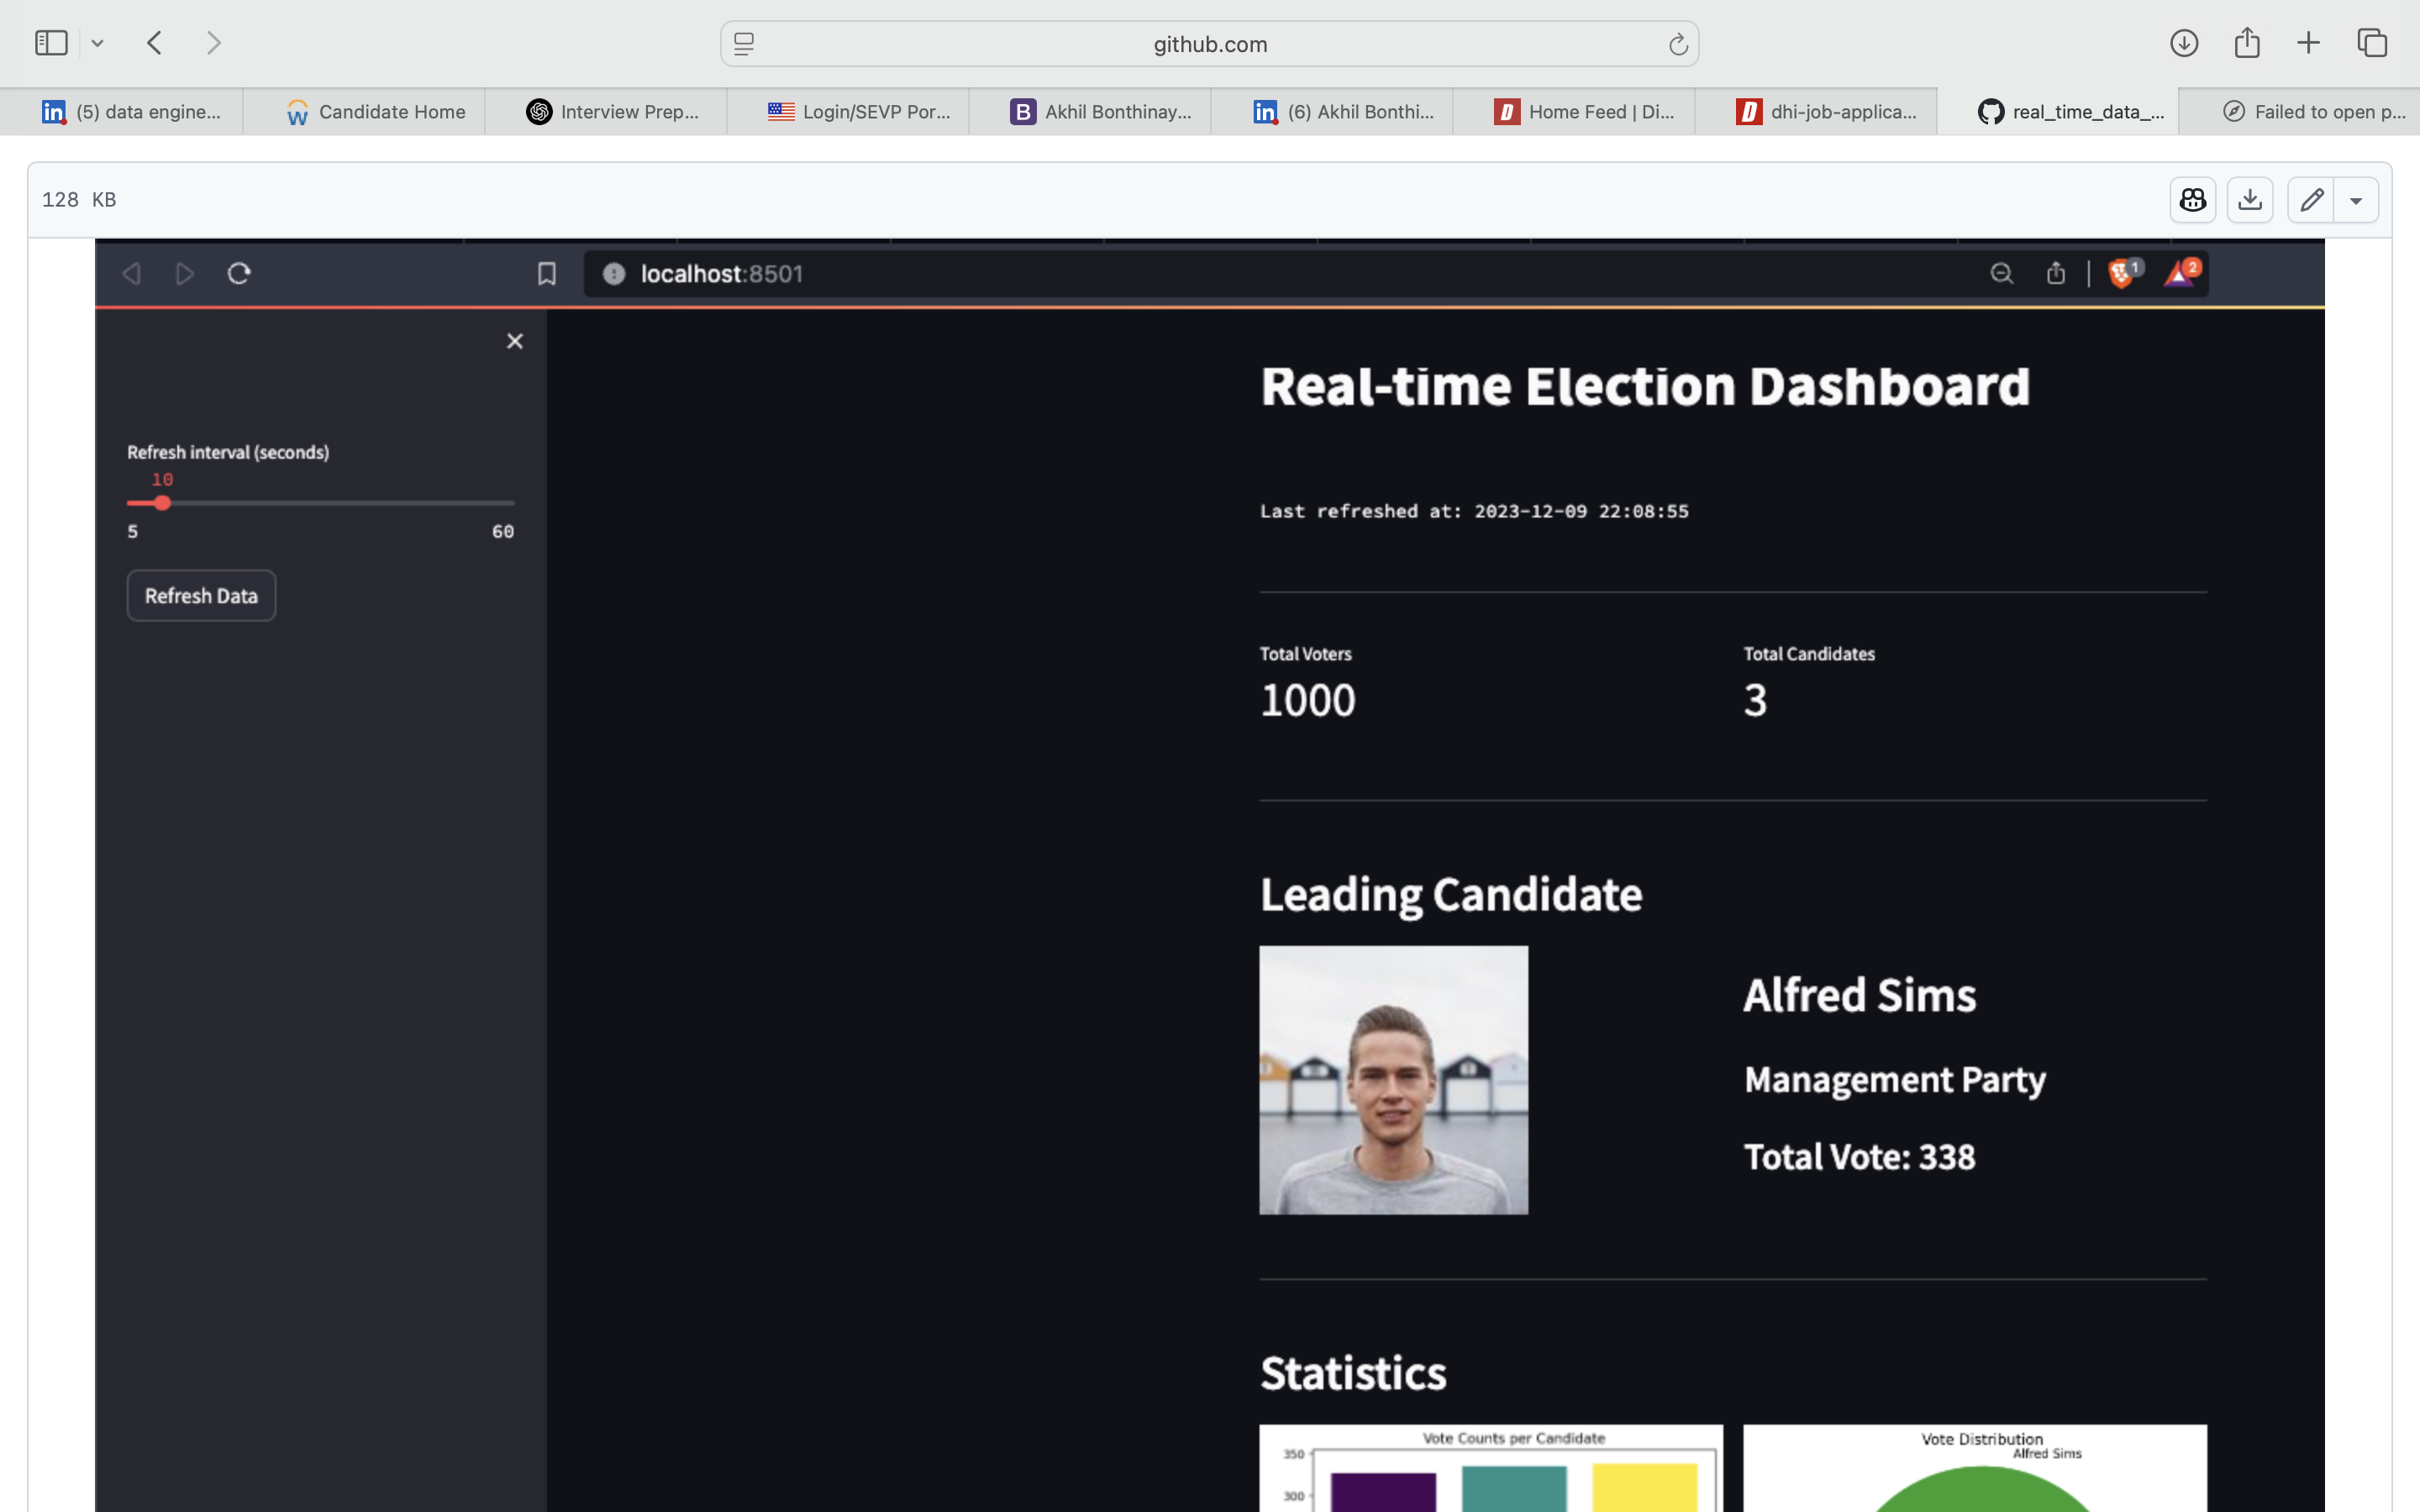Go back with Safari back arrow
The image size is (2420, 1512).
pyautogui.click(x=154, y=43)
